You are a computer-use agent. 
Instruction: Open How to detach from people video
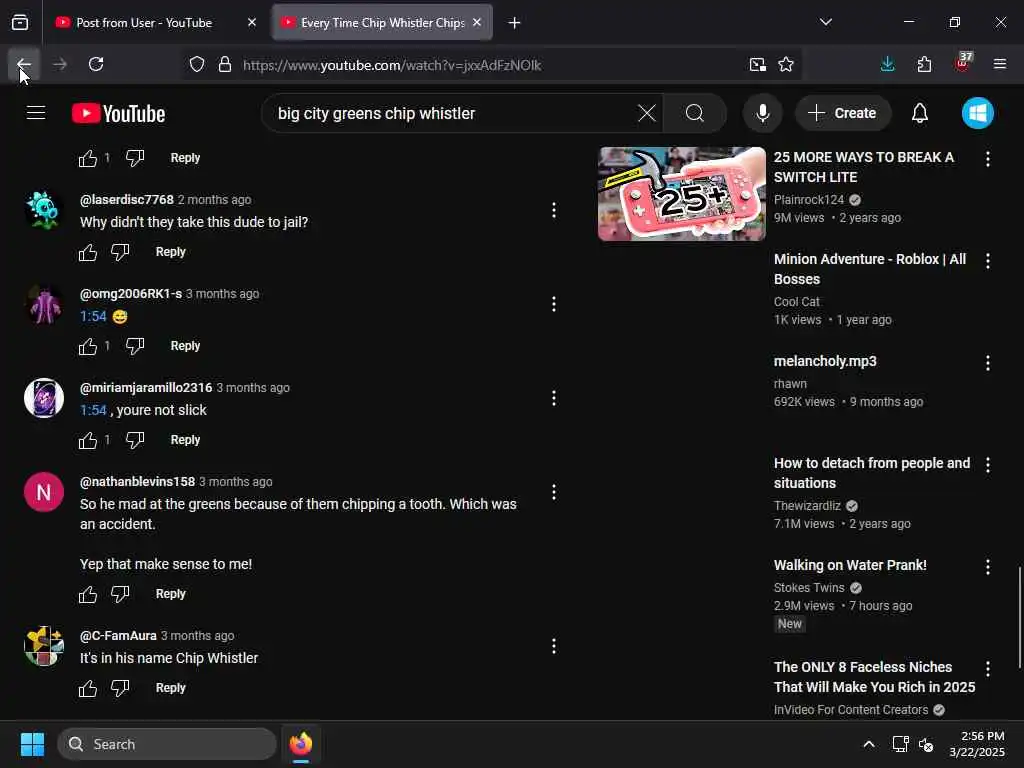872,473
